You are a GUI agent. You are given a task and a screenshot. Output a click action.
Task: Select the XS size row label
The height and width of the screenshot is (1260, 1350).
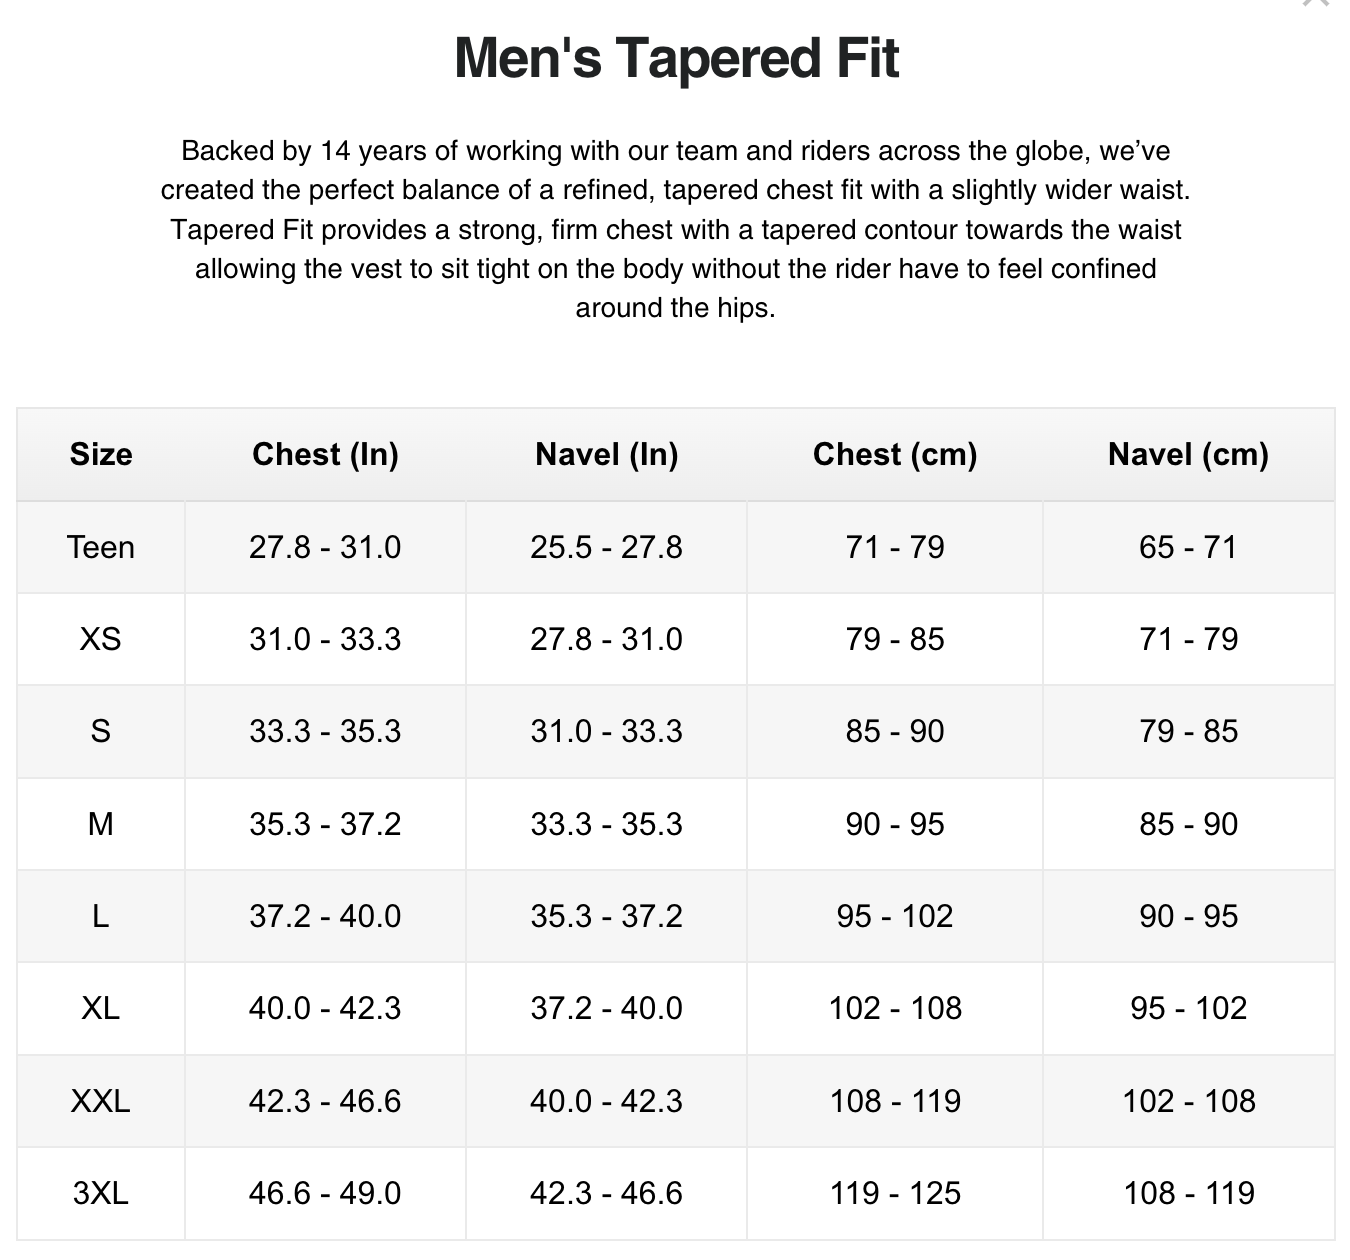pyautogui.click(x=101, y=639)
